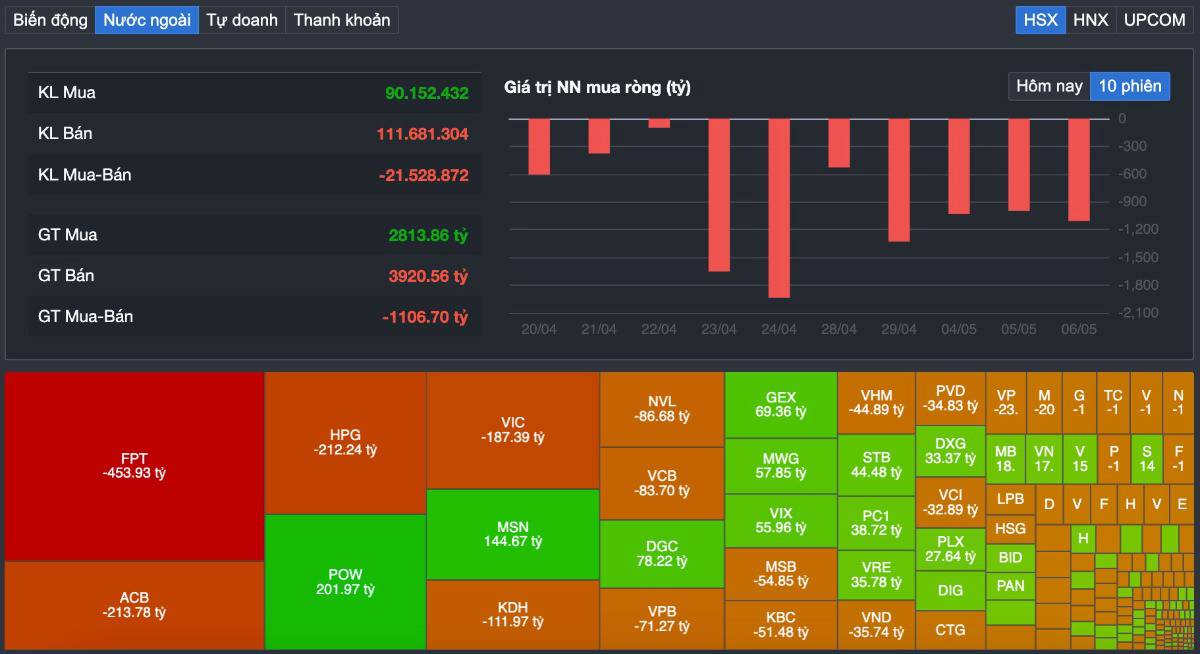Click the 05/05 net-buy bar
The height and width of the screenshot is (654, 1200).
point(1019,164)
